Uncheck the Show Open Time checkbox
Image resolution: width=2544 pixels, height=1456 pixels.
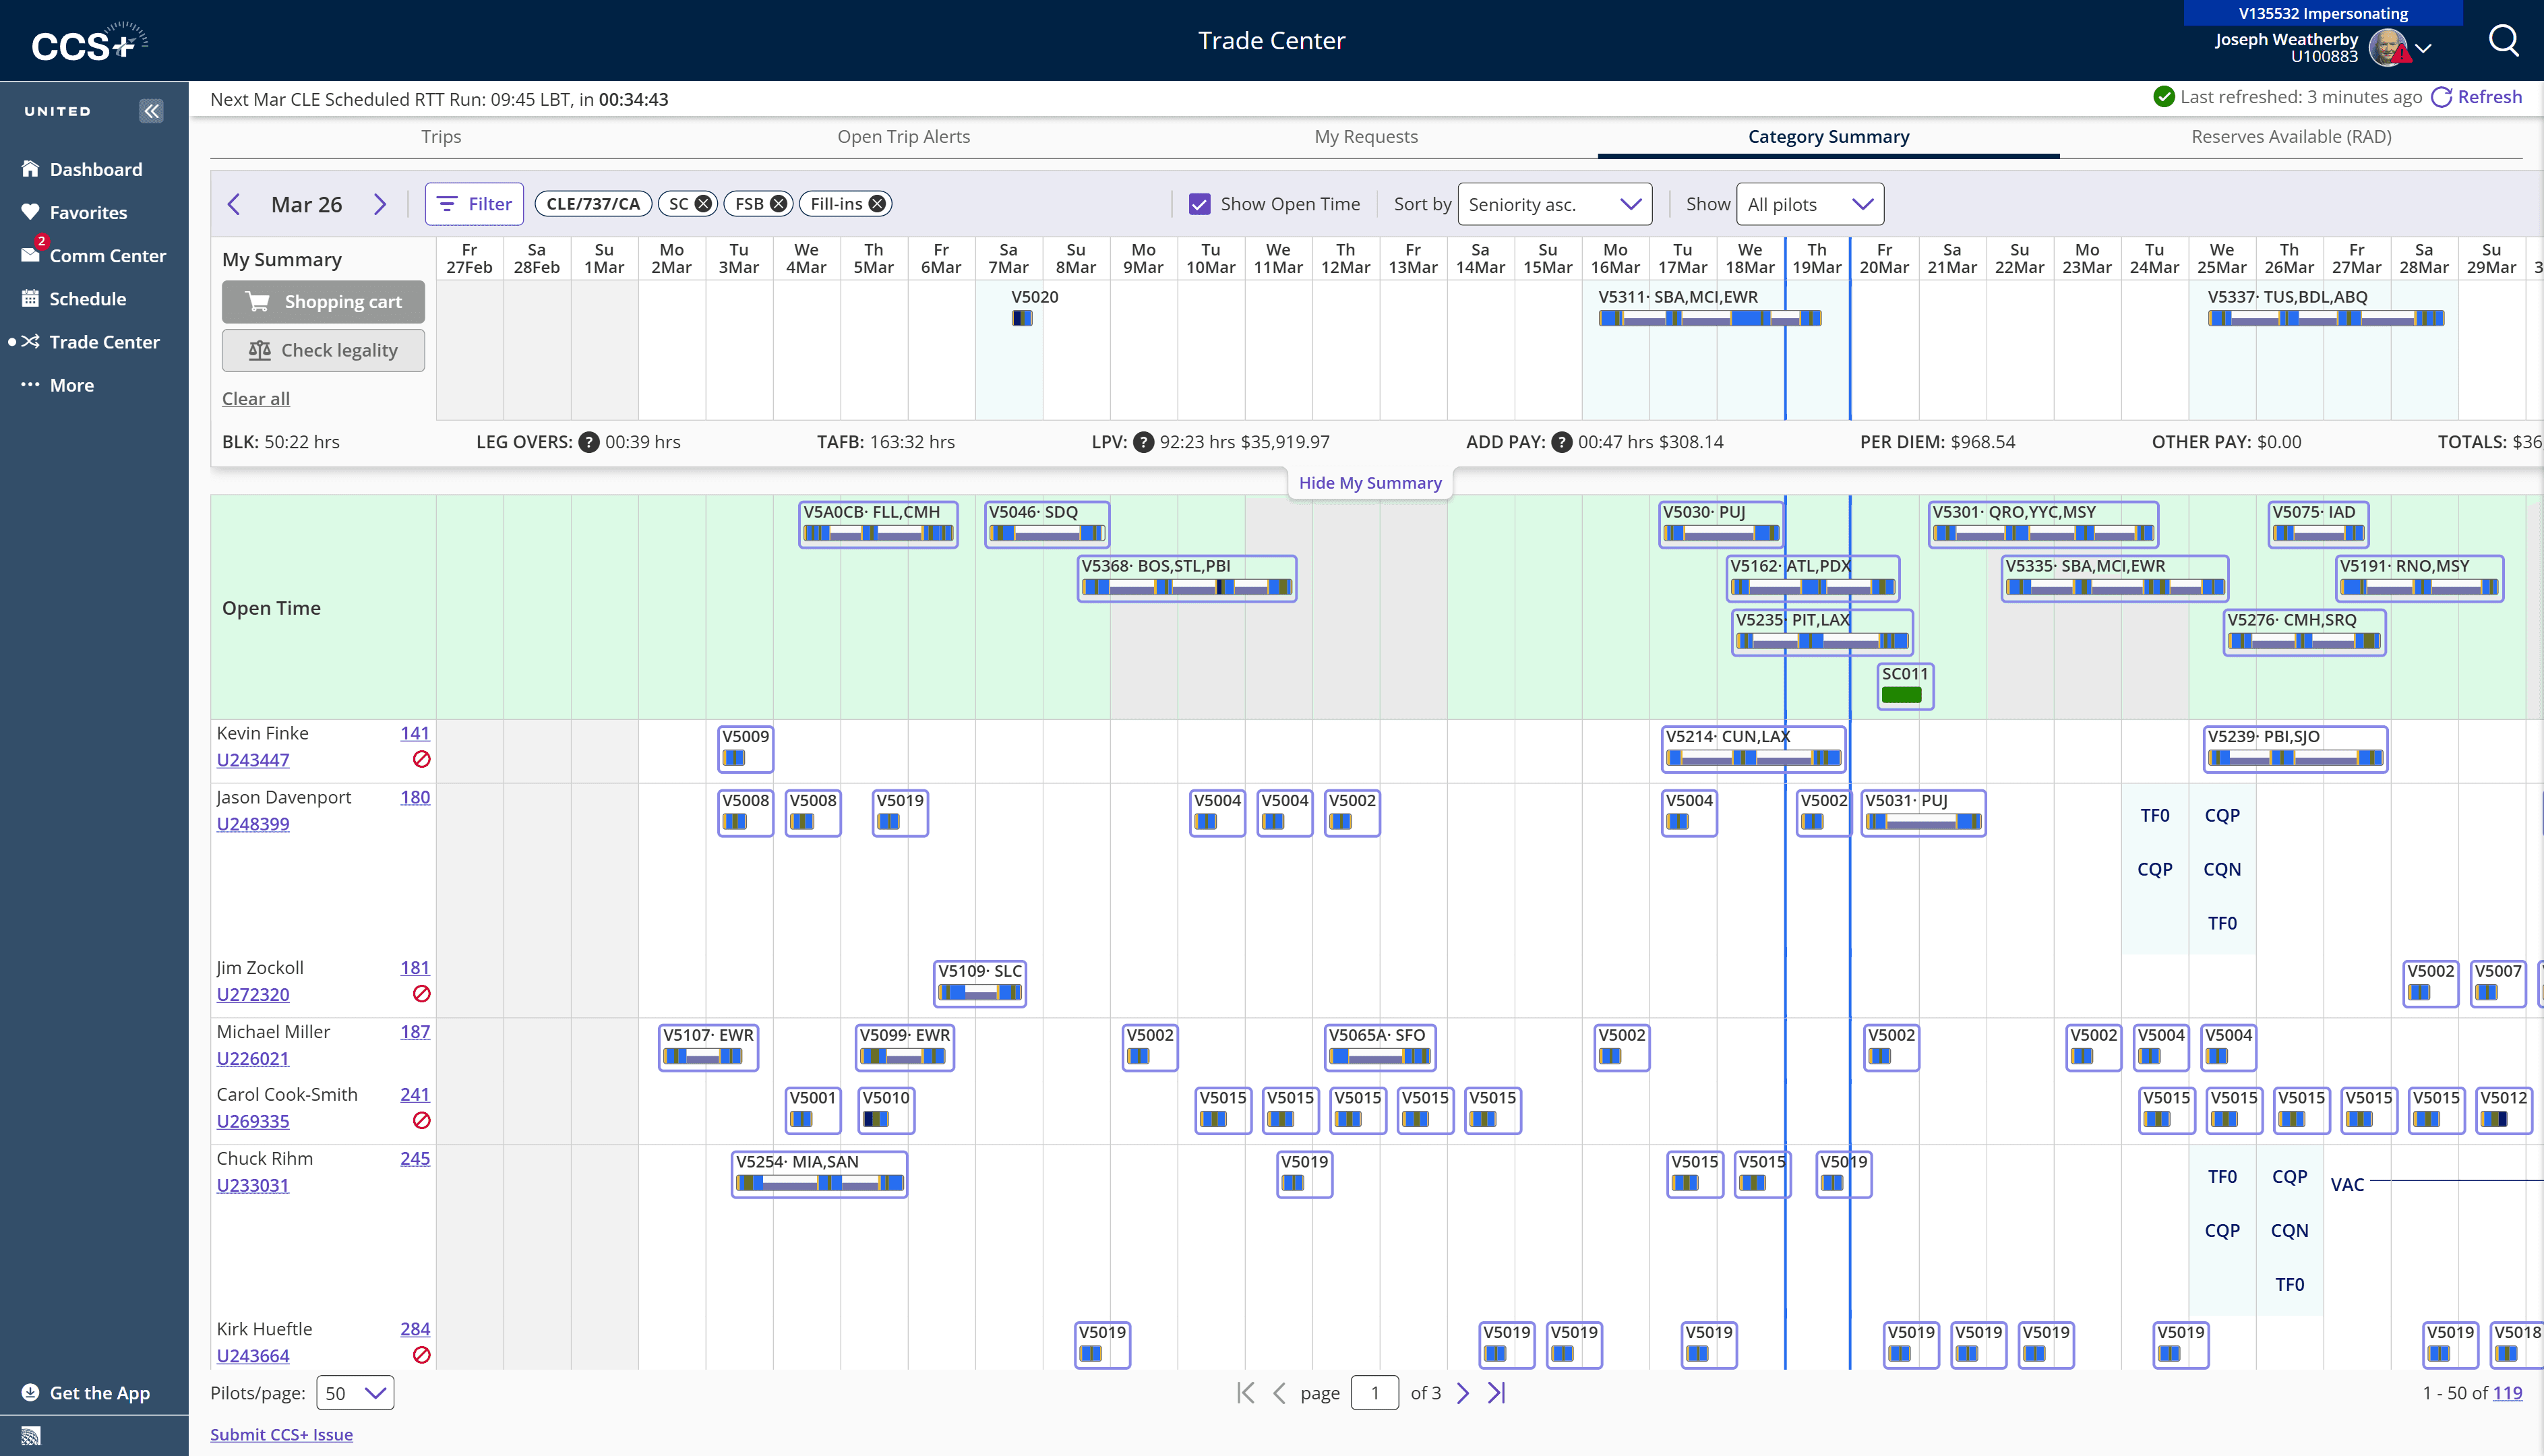1199,203
